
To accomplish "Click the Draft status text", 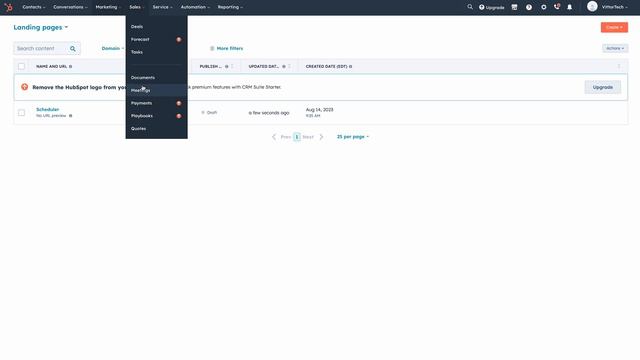I will pyautogui.click(x=212, y=113).
